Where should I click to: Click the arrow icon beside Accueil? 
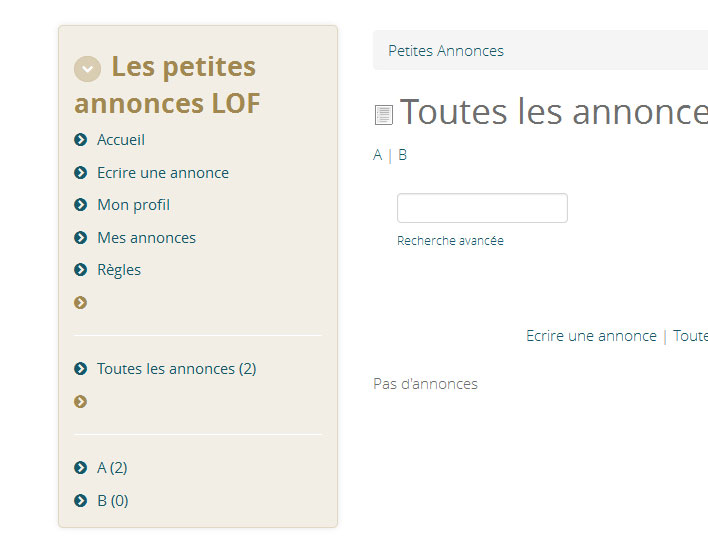tap(80, 140)
